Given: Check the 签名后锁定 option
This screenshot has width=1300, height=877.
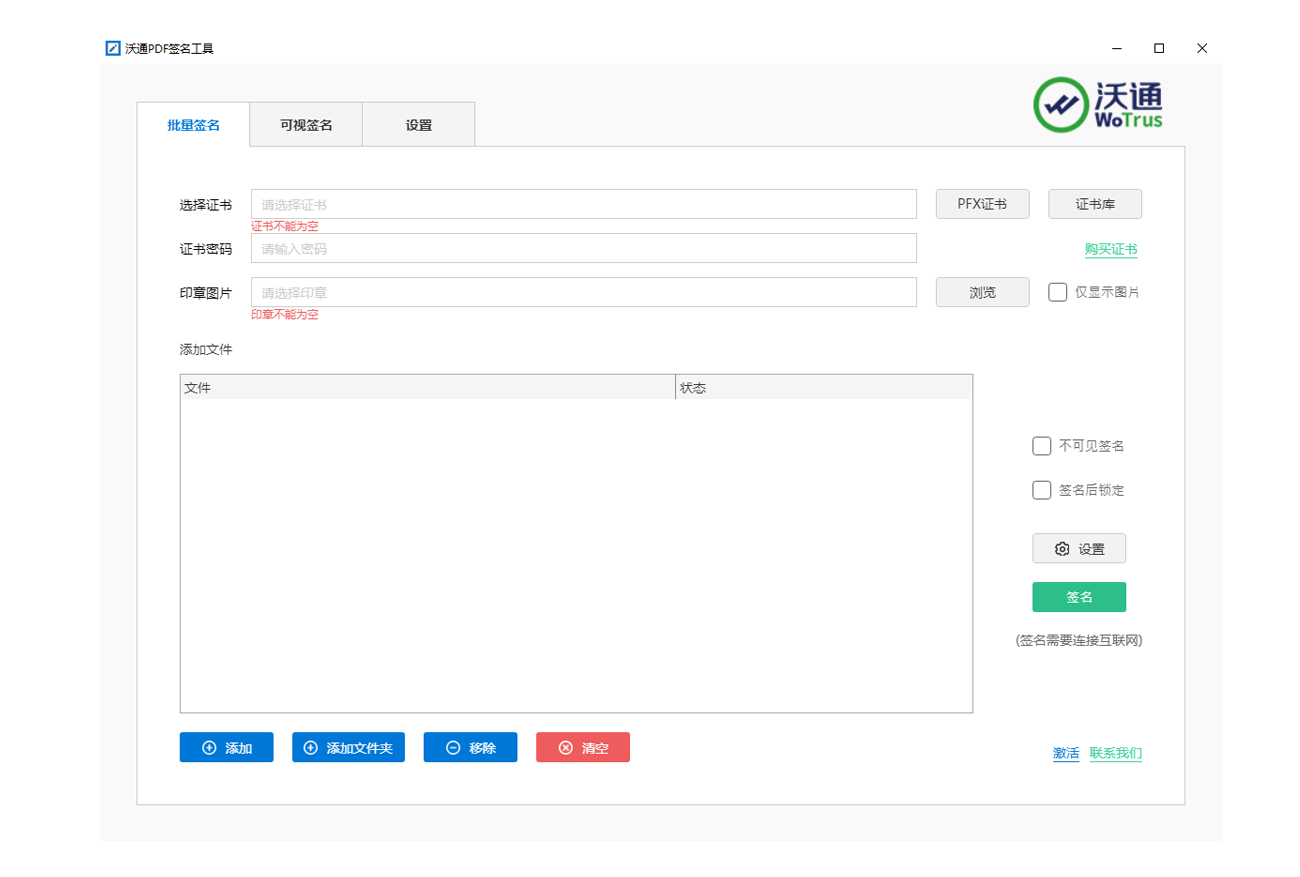Looking at the screenshot, I should [x=1041, y=490].
